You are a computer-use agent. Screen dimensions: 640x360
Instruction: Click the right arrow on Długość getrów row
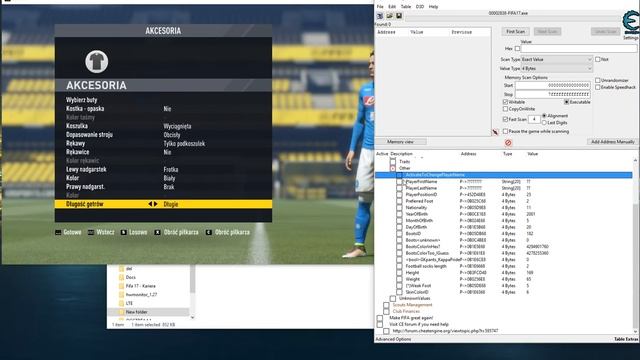tap(156, 204)
